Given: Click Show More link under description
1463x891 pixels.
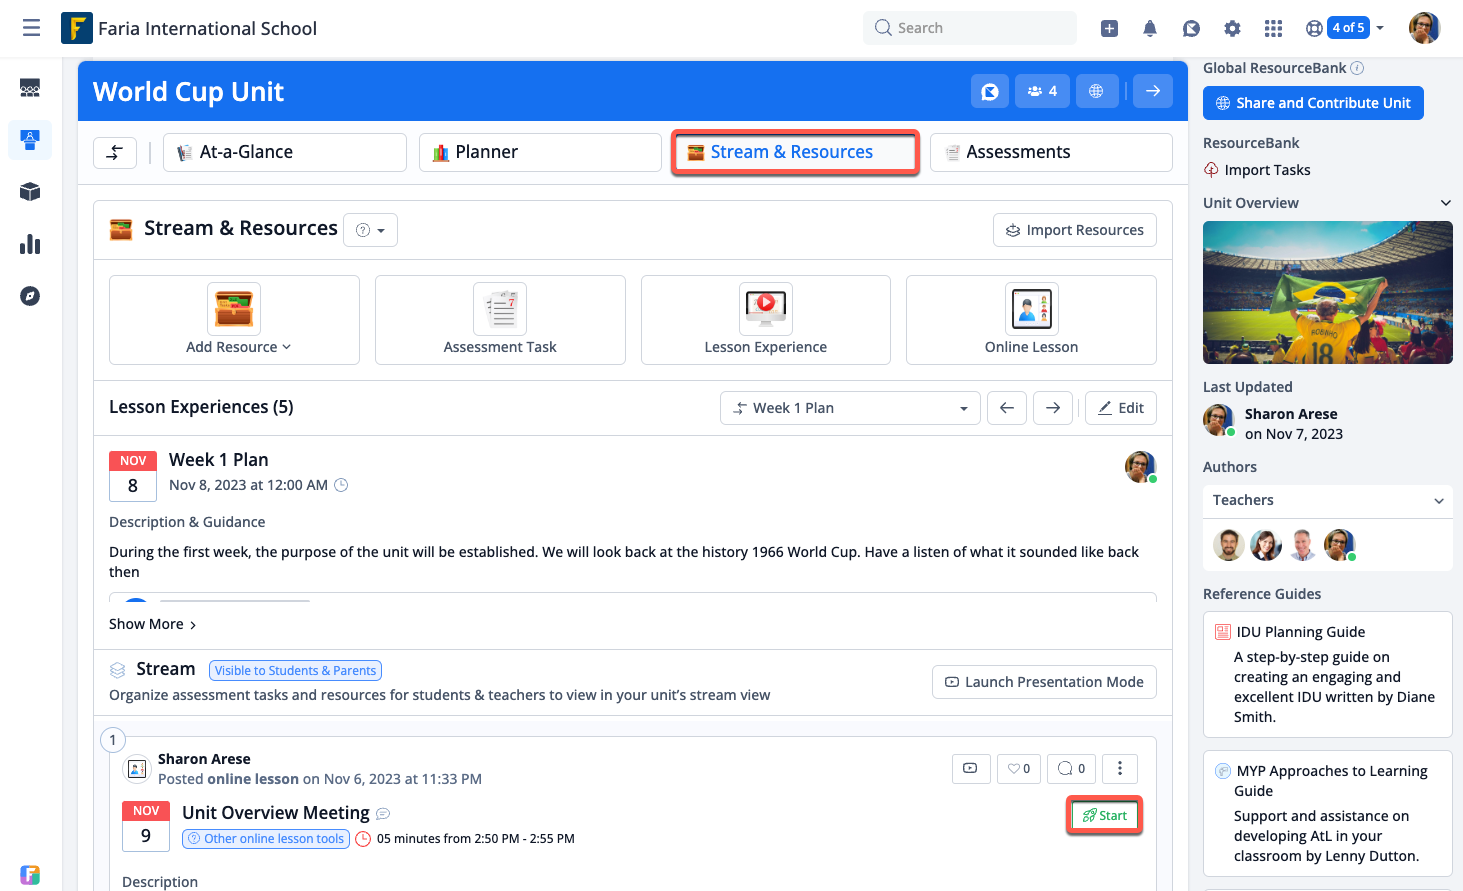Looking at the screenshot, I should click(152, 624).
